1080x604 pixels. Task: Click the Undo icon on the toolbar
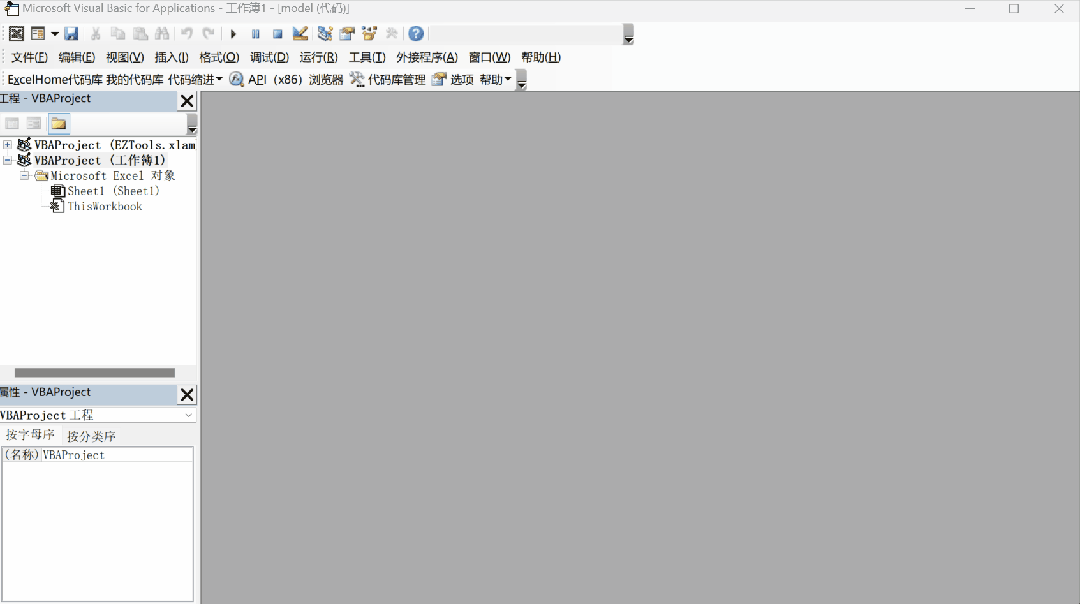[187, 33]
